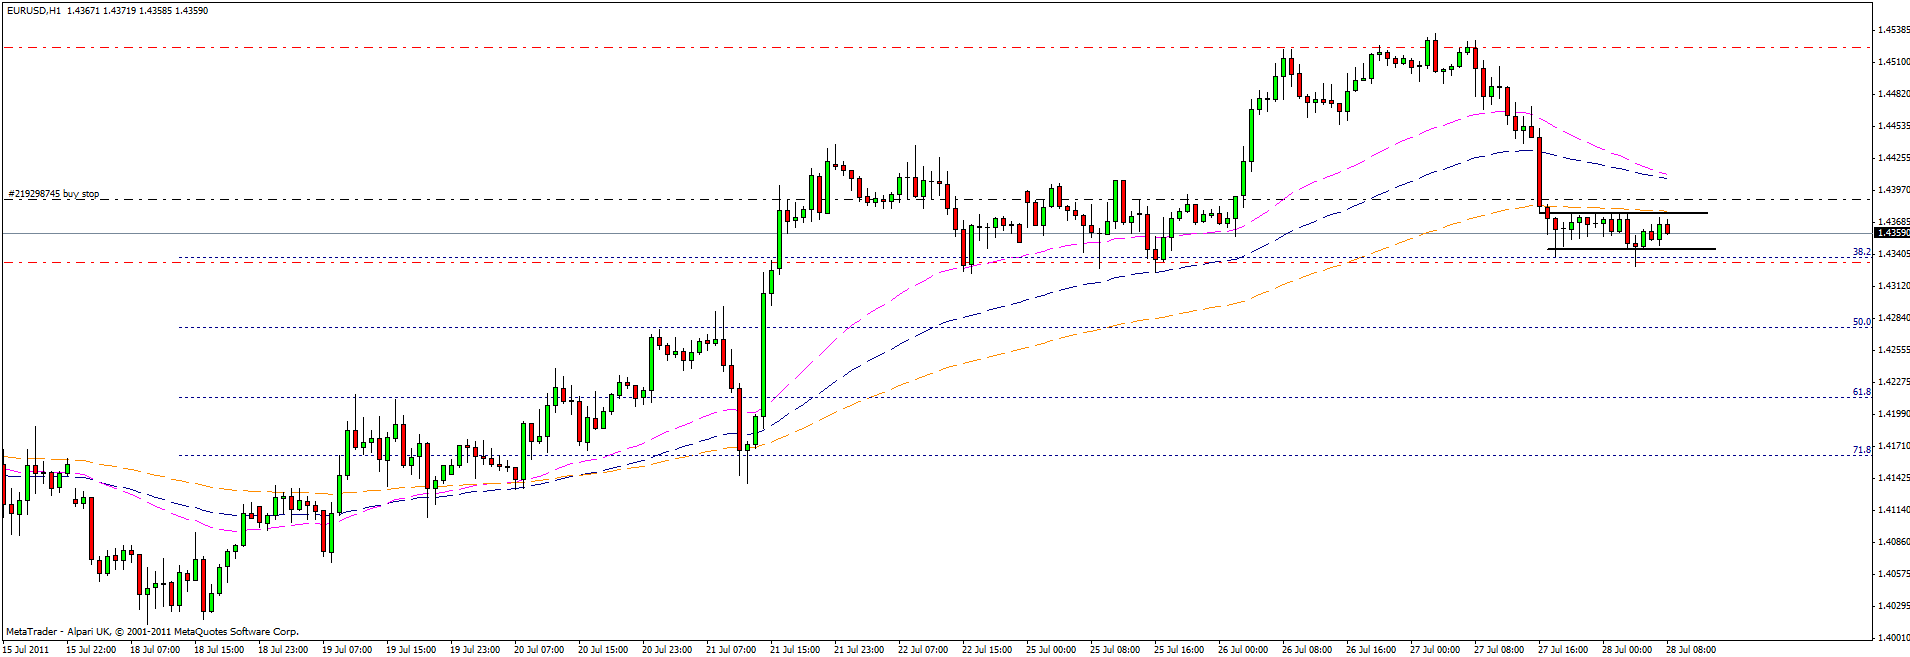Click the 1.45380 price axis label
Image resolution: width=1910 pixels, height=657 pixels.
pyautogui.click(x=1893, y=30)
